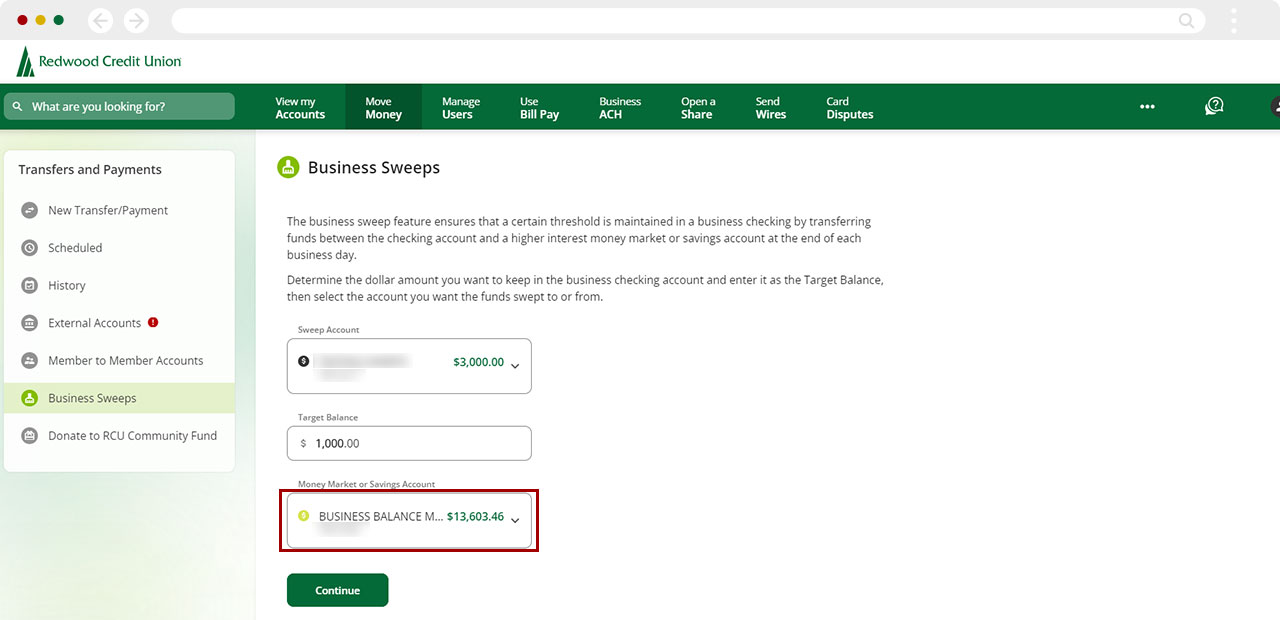
Task: Go to Scheduled transfers
Action: tap(75, 248)
